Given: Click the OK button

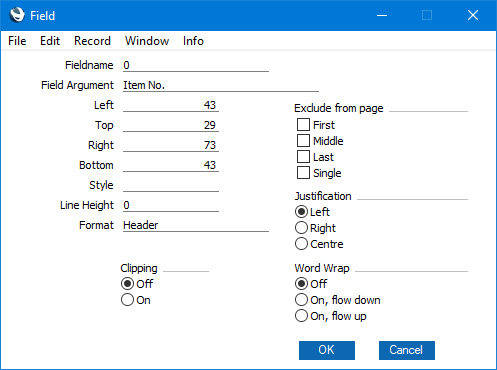Looking at the screenshot, I should [x=327, y=350].
